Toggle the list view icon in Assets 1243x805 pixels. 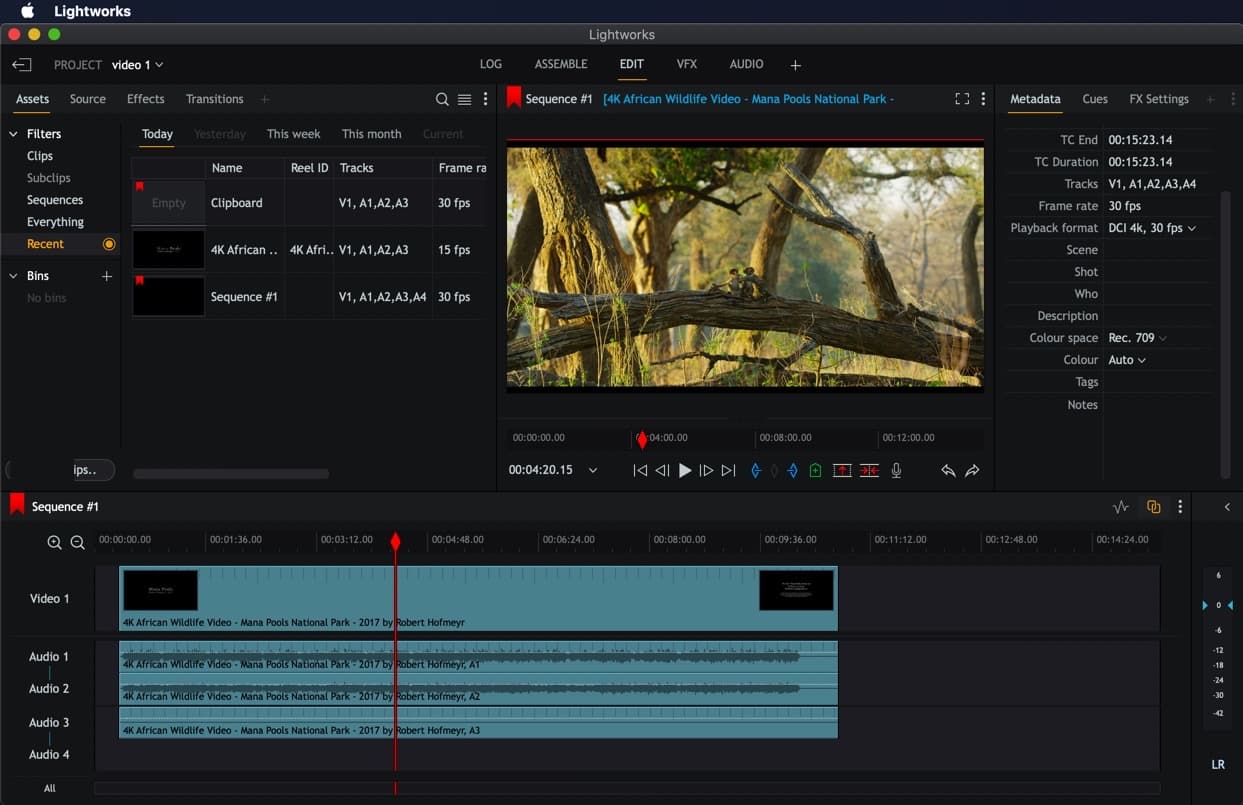click(x=464, y=99)
